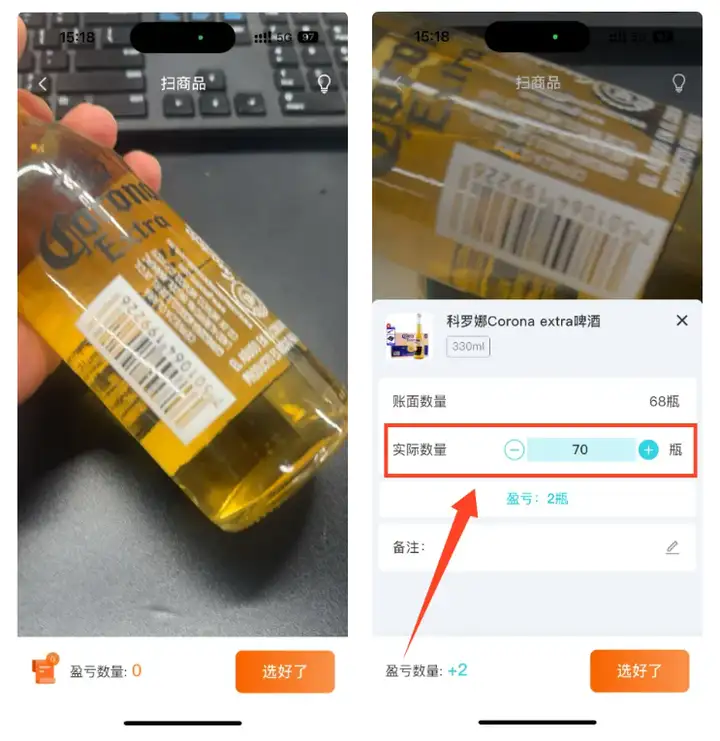
Task: Toggle flashlight bulb icon on left phone
Action: coord(324,84)
